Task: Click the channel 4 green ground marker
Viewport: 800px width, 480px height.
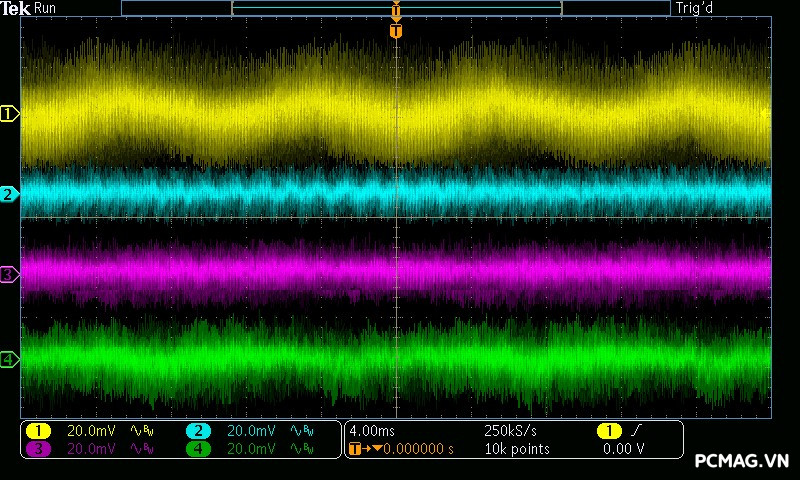Action: point(10,359)
